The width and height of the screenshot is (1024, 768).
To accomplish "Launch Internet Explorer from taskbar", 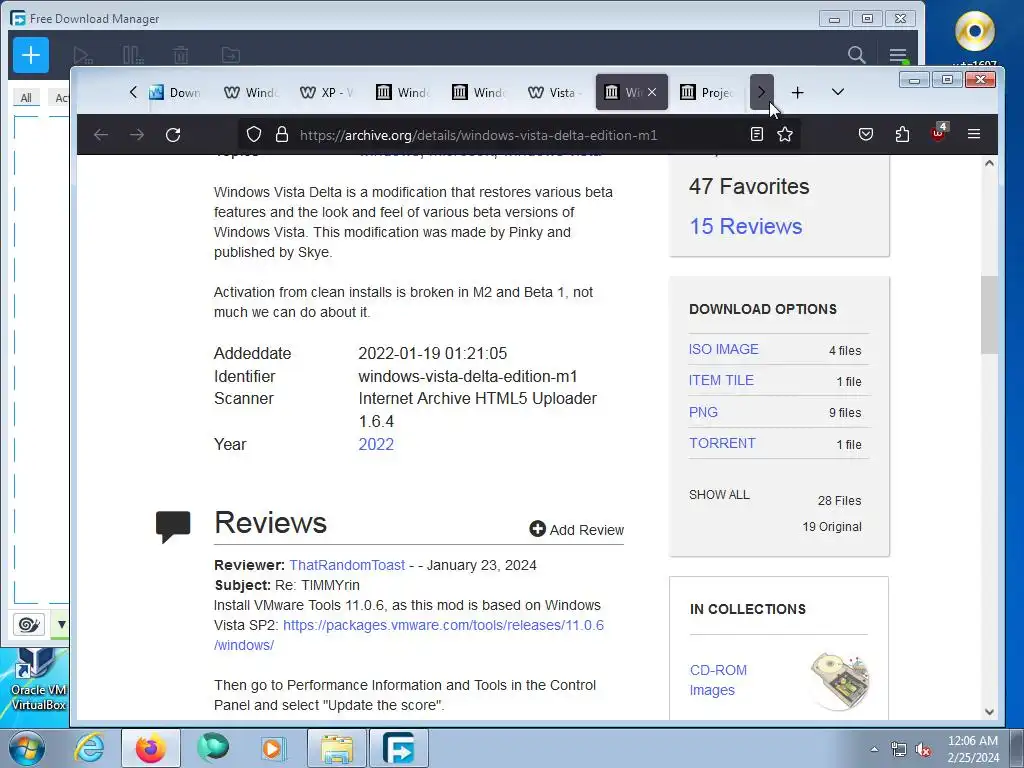I will (x=89, y=748).
